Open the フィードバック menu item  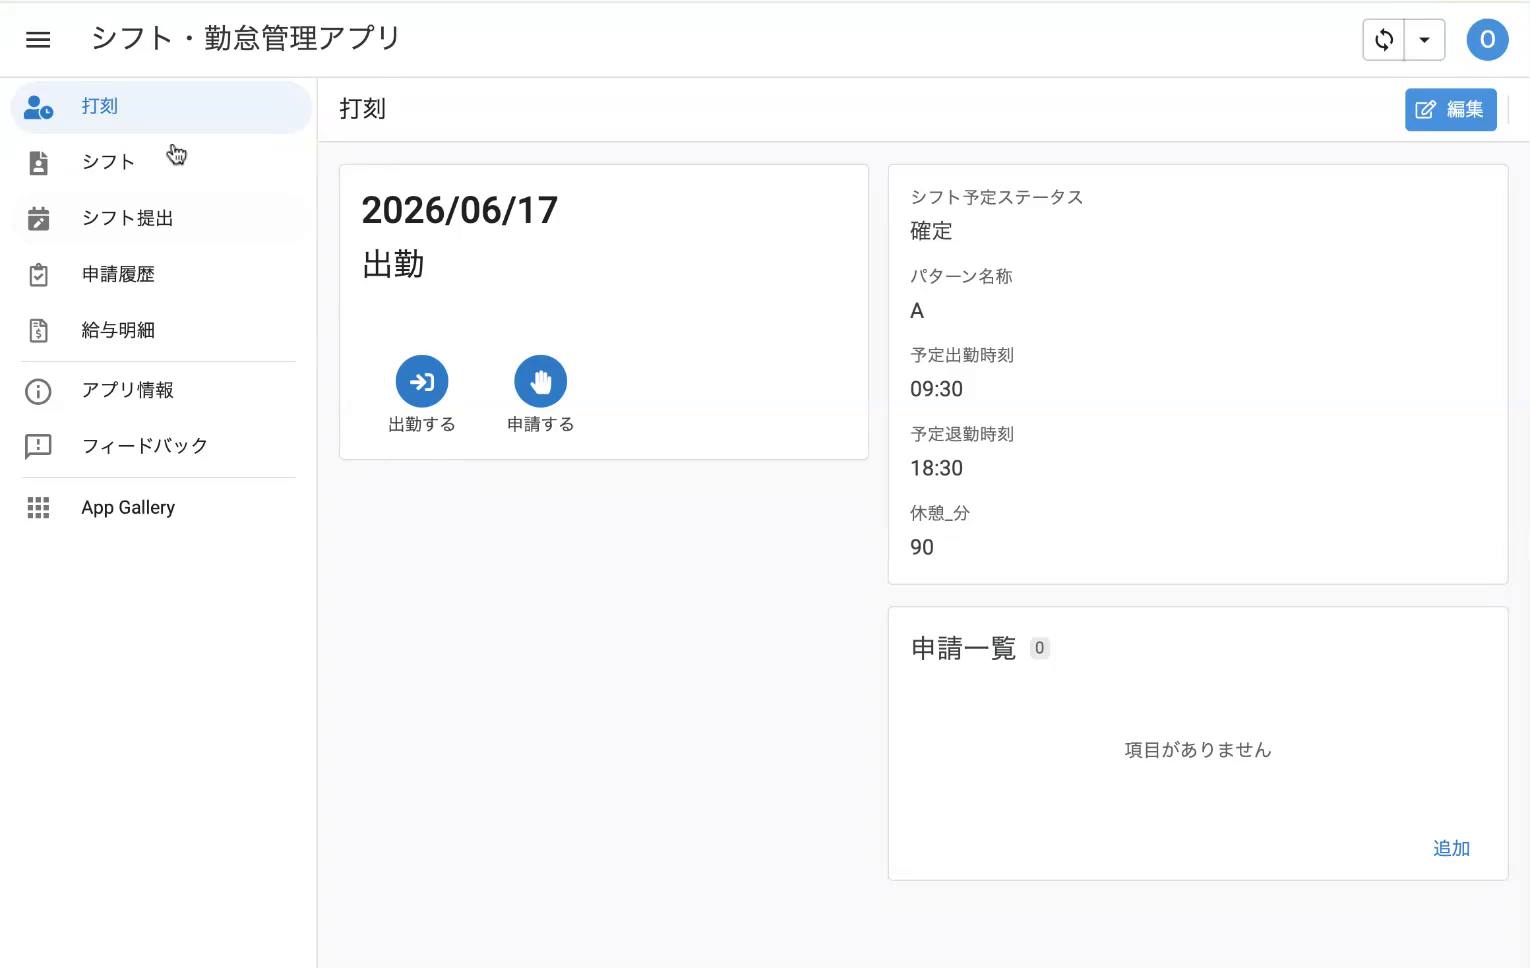(145, 446)
